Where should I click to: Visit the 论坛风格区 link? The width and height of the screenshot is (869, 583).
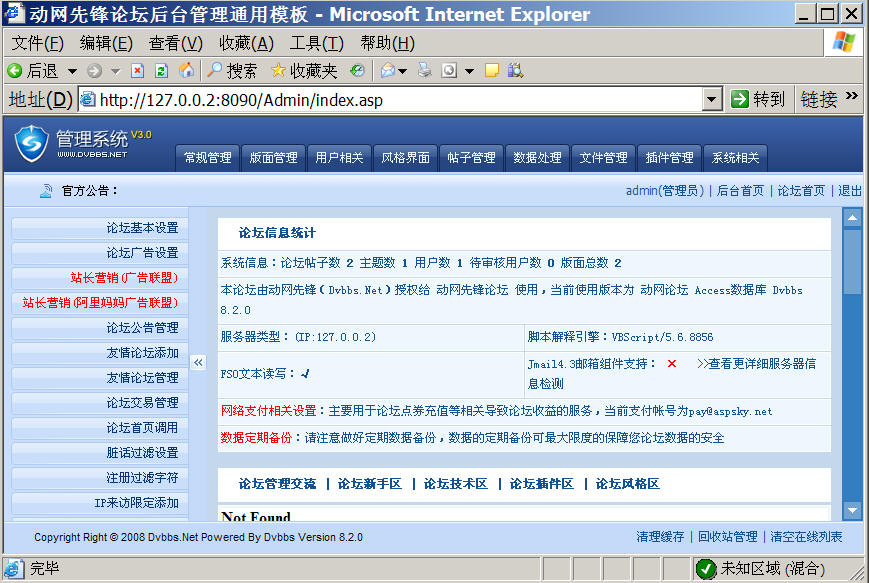click(x=627, y=484)
